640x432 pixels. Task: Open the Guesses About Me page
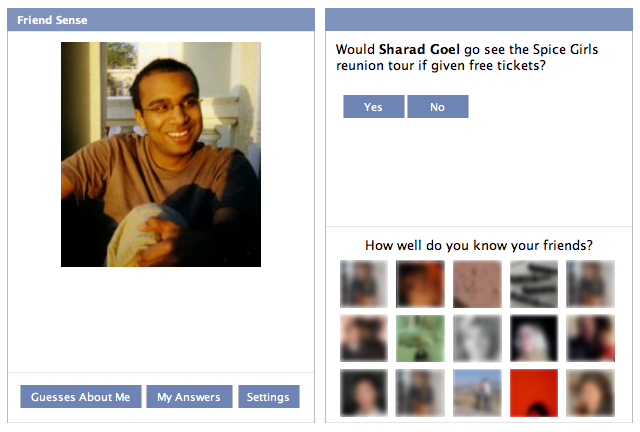[x=81, y=396]
